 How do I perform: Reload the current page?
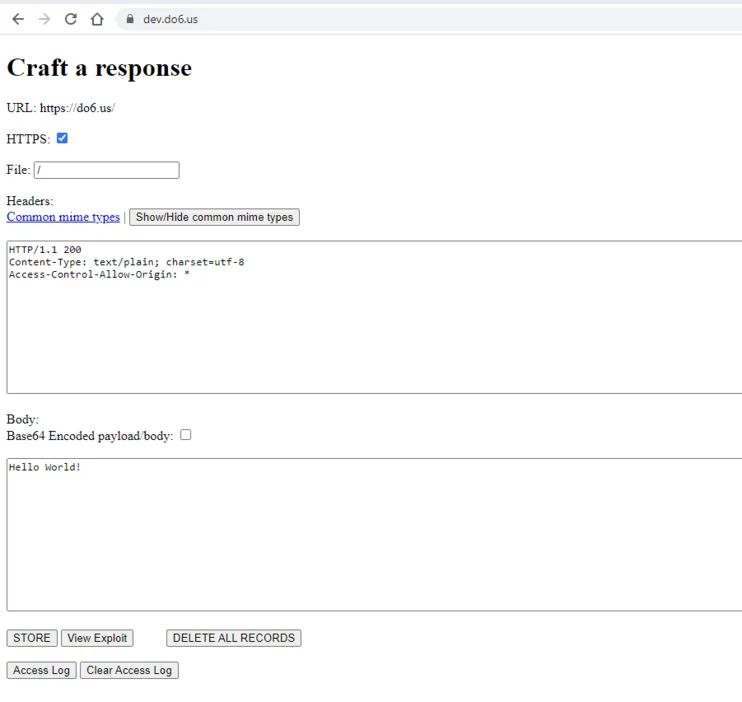click(x=70, y=19)
